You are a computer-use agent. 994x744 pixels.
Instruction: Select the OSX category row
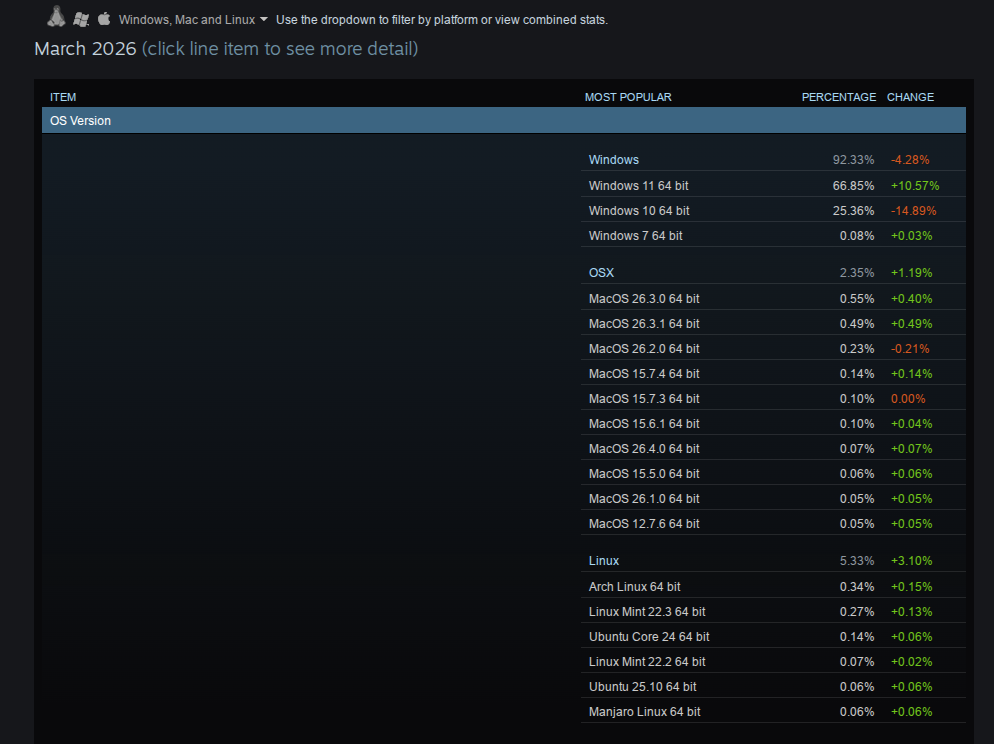coord(773,273)
